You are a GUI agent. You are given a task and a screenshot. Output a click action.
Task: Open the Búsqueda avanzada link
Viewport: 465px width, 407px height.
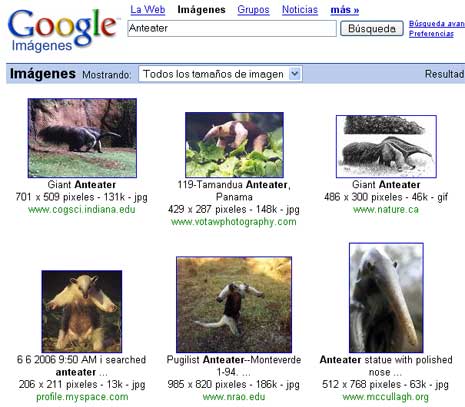click(437, 24)
